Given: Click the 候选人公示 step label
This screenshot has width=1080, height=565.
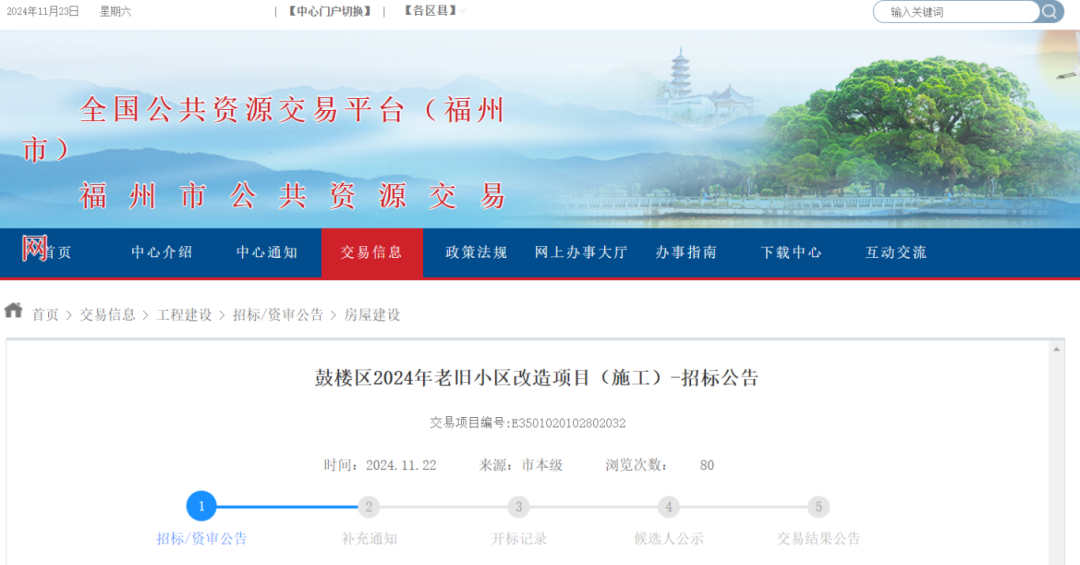Looking at the screenshot, I should [x=669, y=539].
